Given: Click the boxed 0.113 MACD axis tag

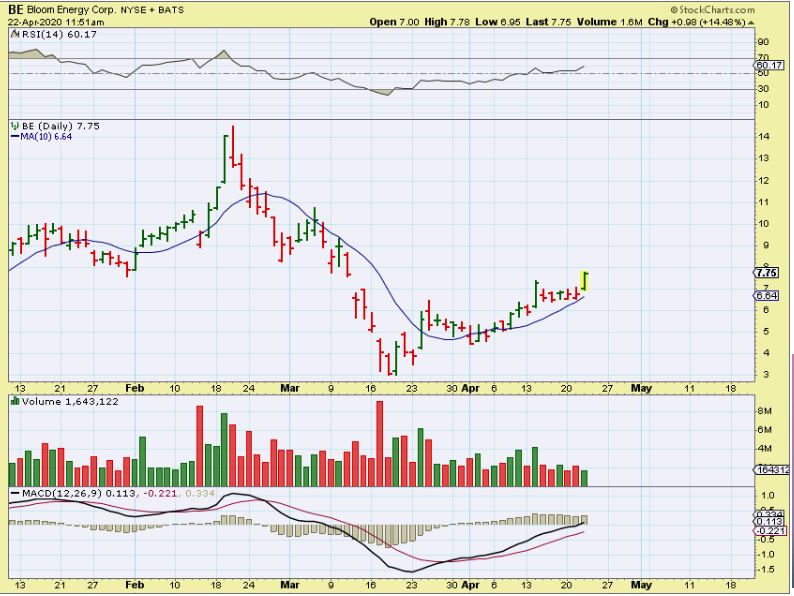Looking at the screenshot, I should point(769,522).
